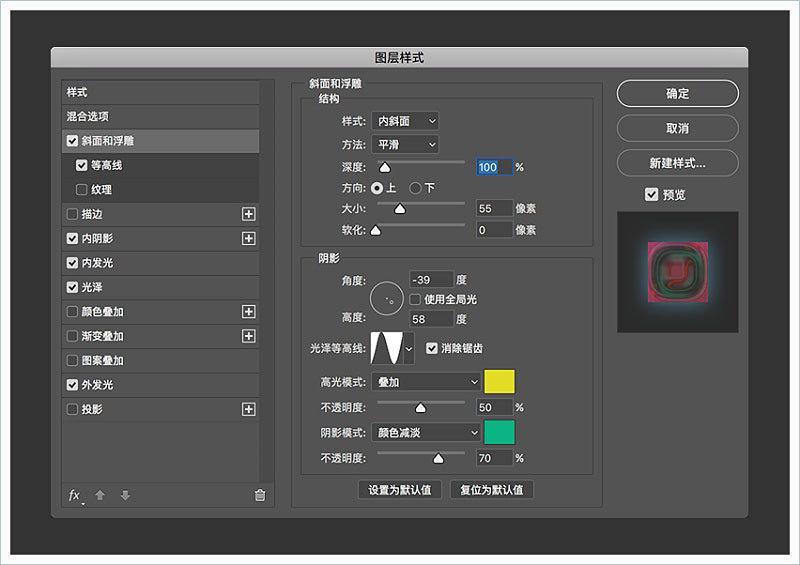Uncheck the 内发光 checkbox

72,263
